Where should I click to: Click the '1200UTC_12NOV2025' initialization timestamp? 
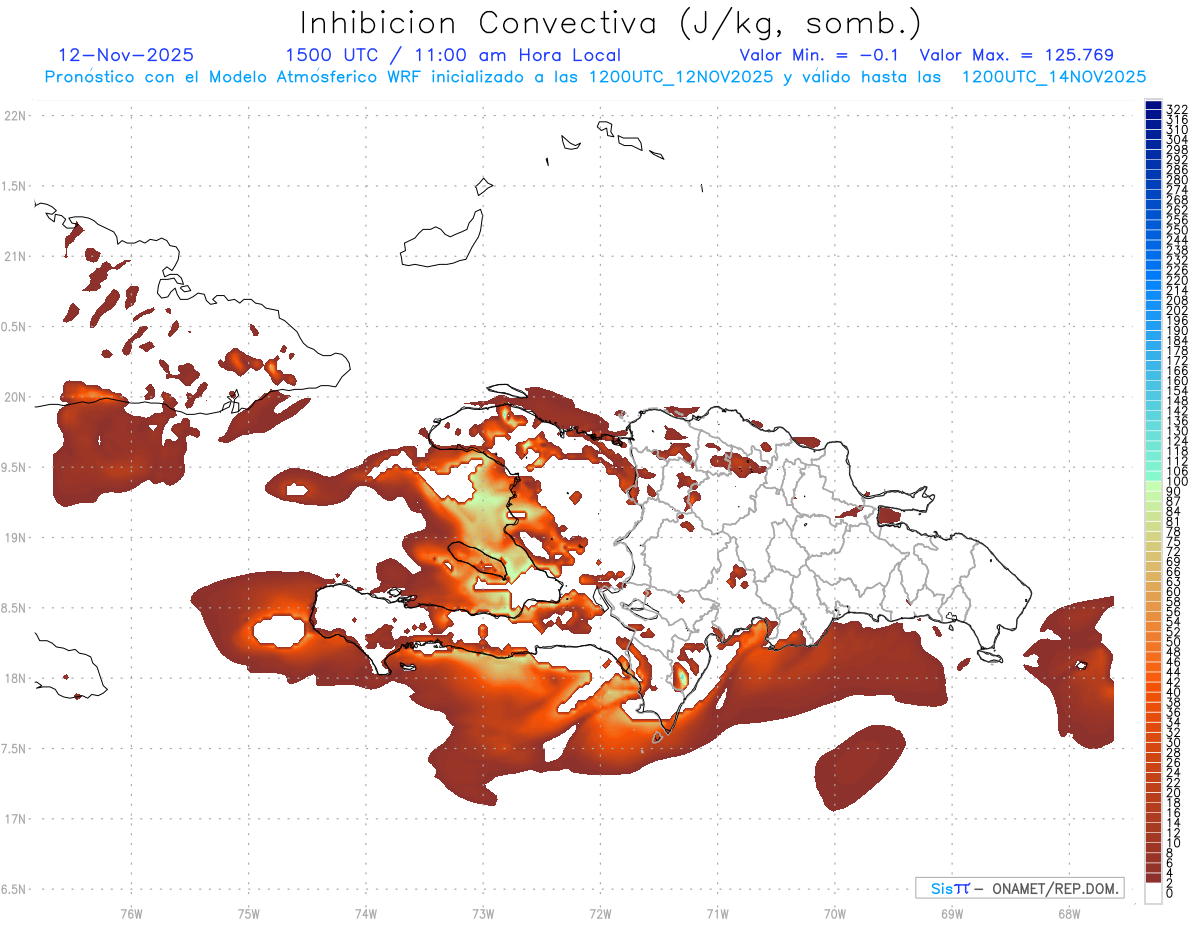click(x=679, y=77)
